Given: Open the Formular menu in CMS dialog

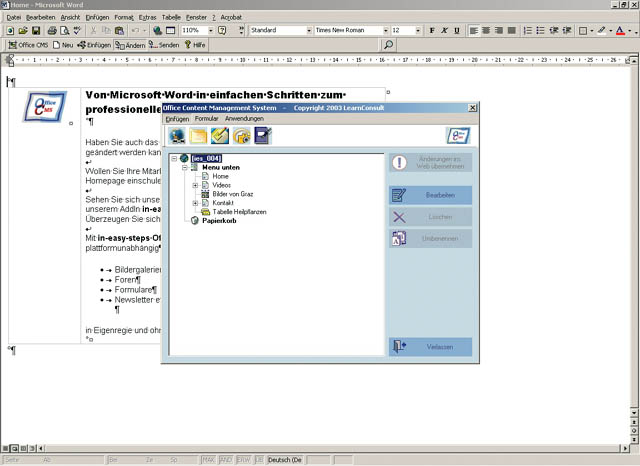Looking at the screenshot, I should tap(207, 119).
